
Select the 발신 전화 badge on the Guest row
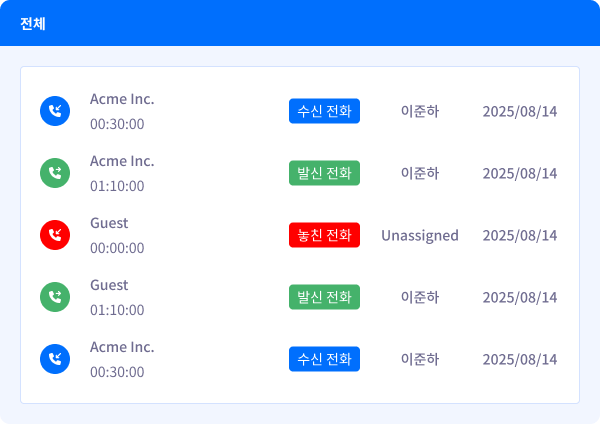[324, 297]
